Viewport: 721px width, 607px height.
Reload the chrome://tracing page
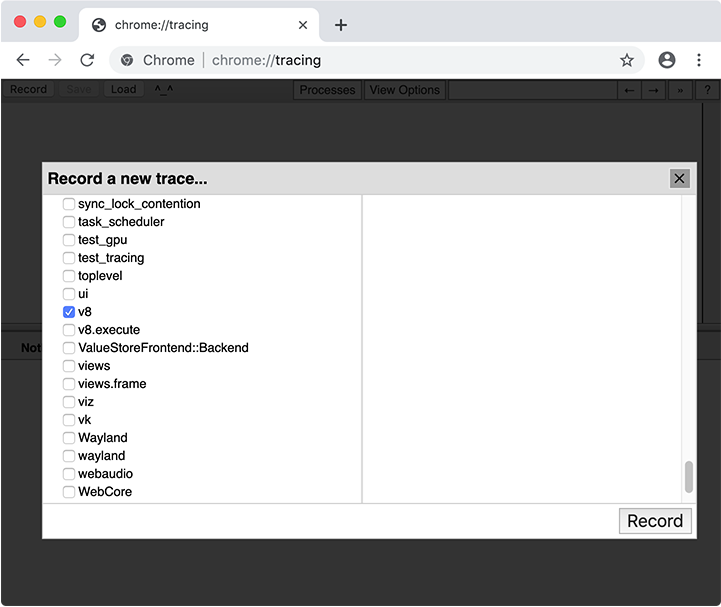(x=87, y=60)
